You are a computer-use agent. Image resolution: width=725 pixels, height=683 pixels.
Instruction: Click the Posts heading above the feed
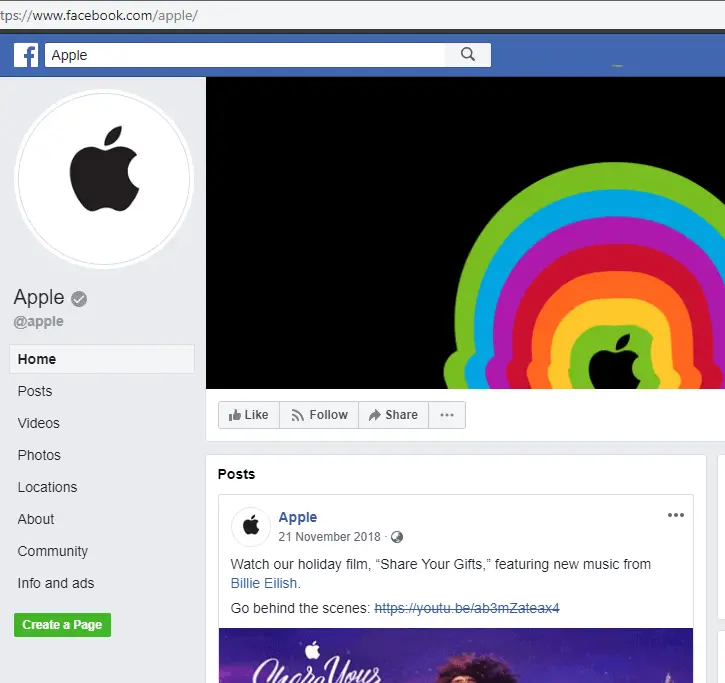coord(236,474)
